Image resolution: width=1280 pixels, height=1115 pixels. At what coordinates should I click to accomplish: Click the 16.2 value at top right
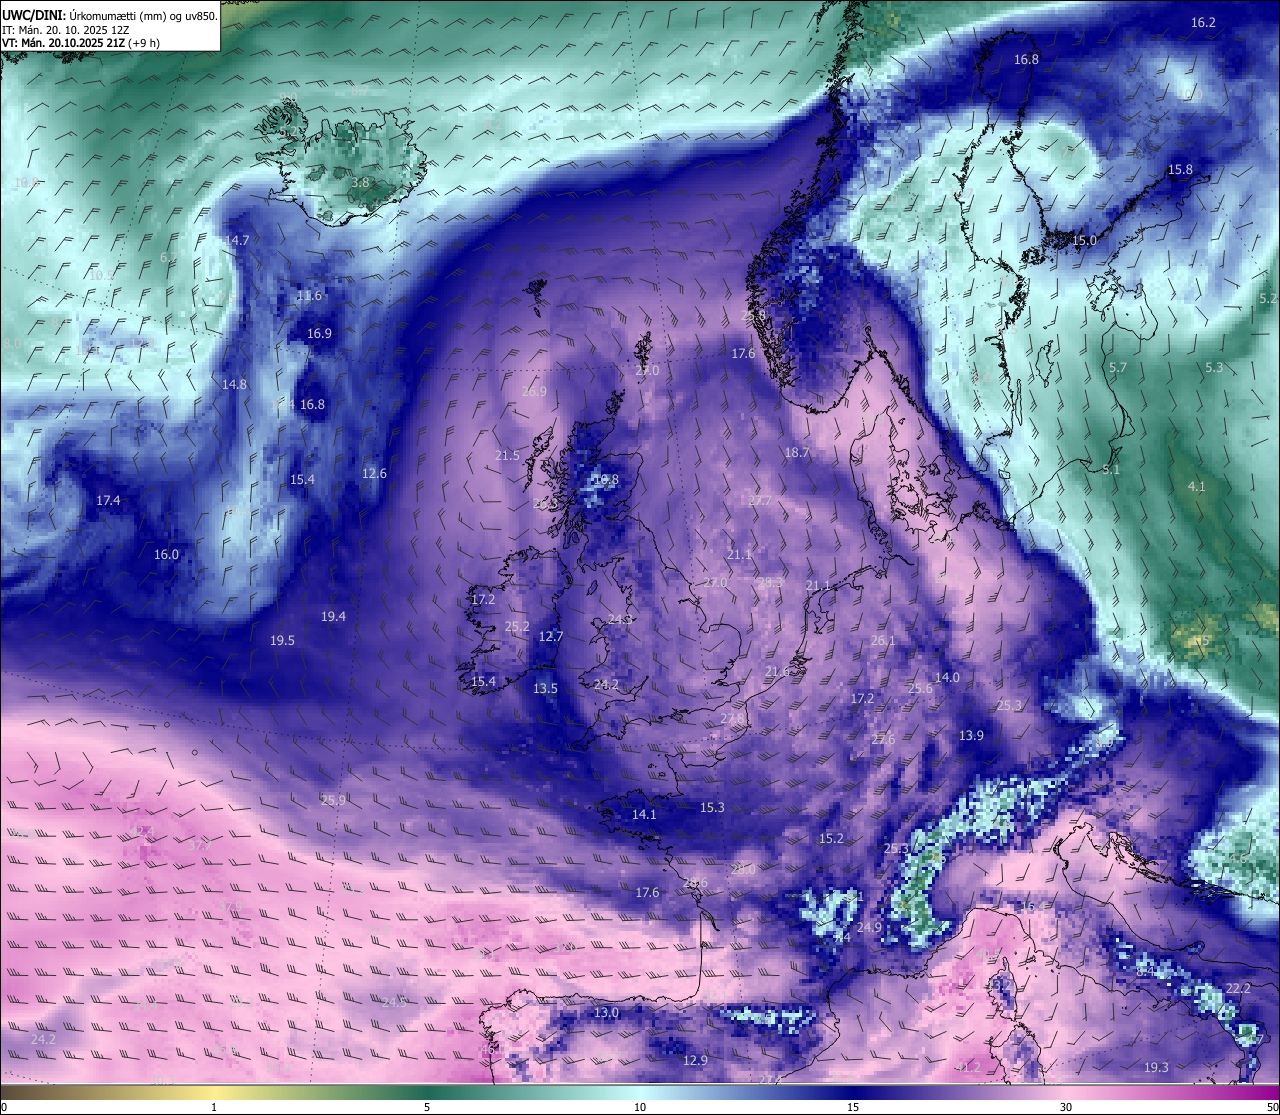pyautogui.click(x=1203, y=22)
